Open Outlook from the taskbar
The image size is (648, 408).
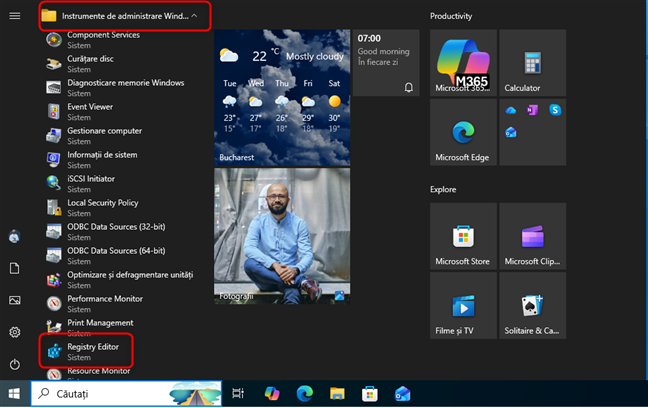[x=403, y=394]
